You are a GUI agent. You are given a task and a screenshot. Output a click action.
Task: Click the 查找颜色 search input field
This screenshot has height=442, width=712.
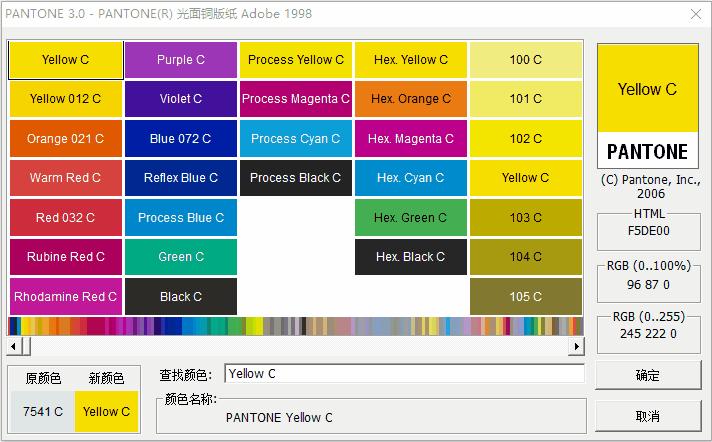tap(403, 374)
